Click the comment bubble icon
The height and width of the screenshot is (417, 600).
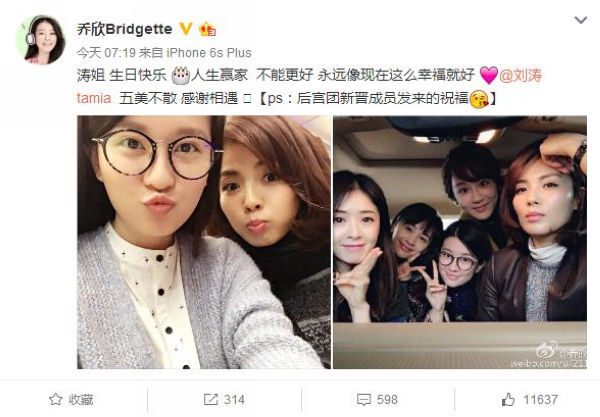[x=364, y=400]
